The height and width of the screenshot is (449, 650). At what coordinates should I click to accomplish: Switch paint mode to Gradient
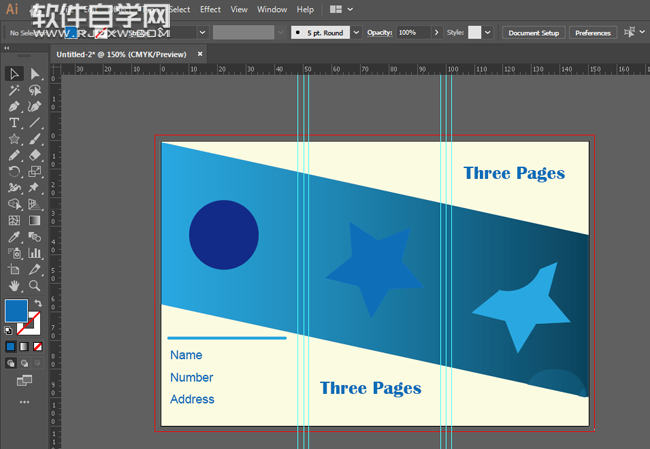pyautogui.click(x=24, y=347)
